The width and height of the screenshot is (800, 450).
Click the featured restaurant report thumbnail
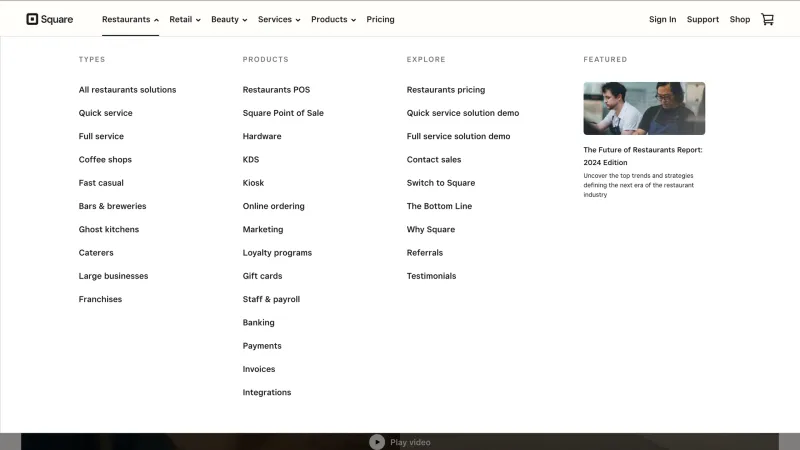click(644, 108)
